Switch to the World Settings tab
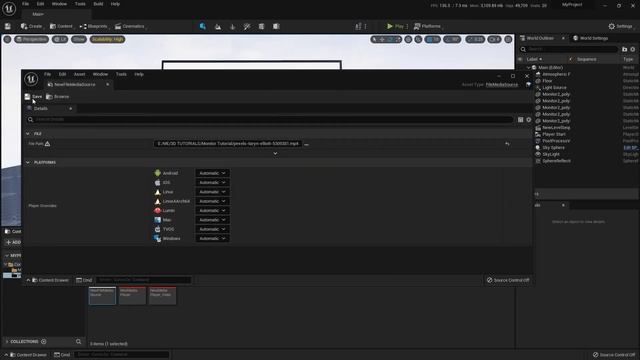The height and width of the screenshot is (360, 640). [x=591, y=38]
